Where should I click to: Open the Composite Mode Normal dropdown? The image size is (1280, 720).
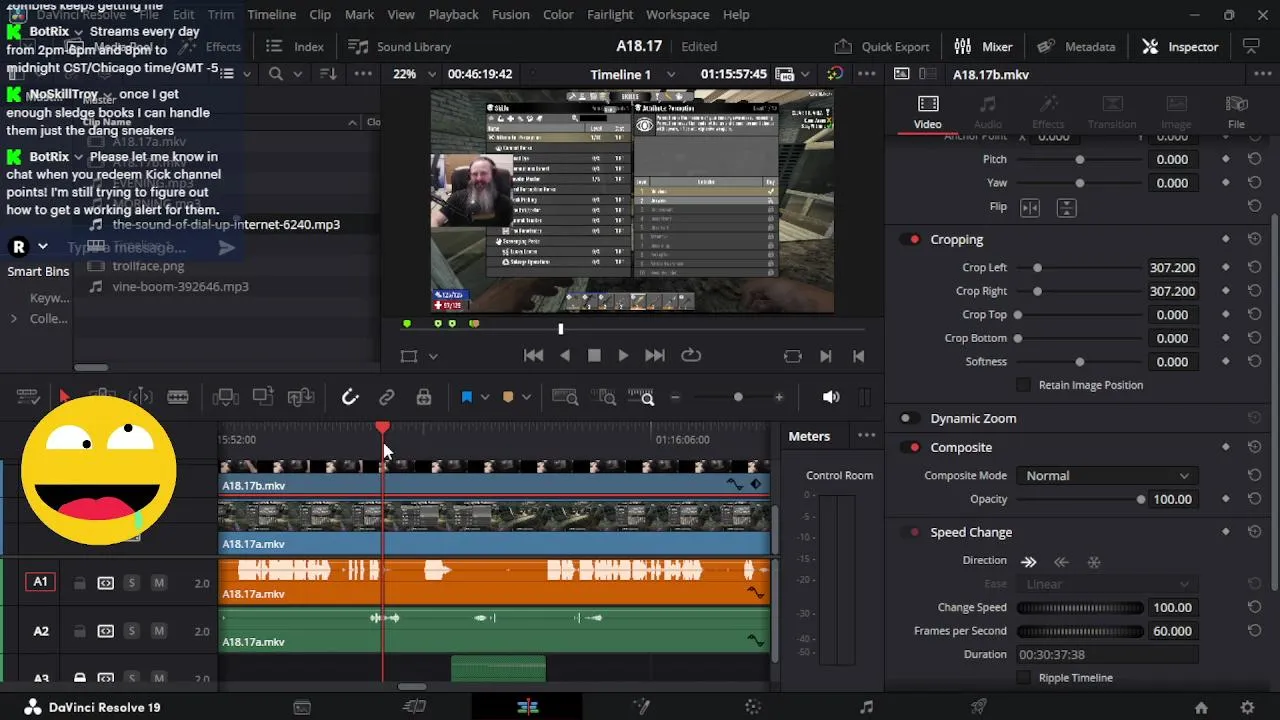(1106, 476)
